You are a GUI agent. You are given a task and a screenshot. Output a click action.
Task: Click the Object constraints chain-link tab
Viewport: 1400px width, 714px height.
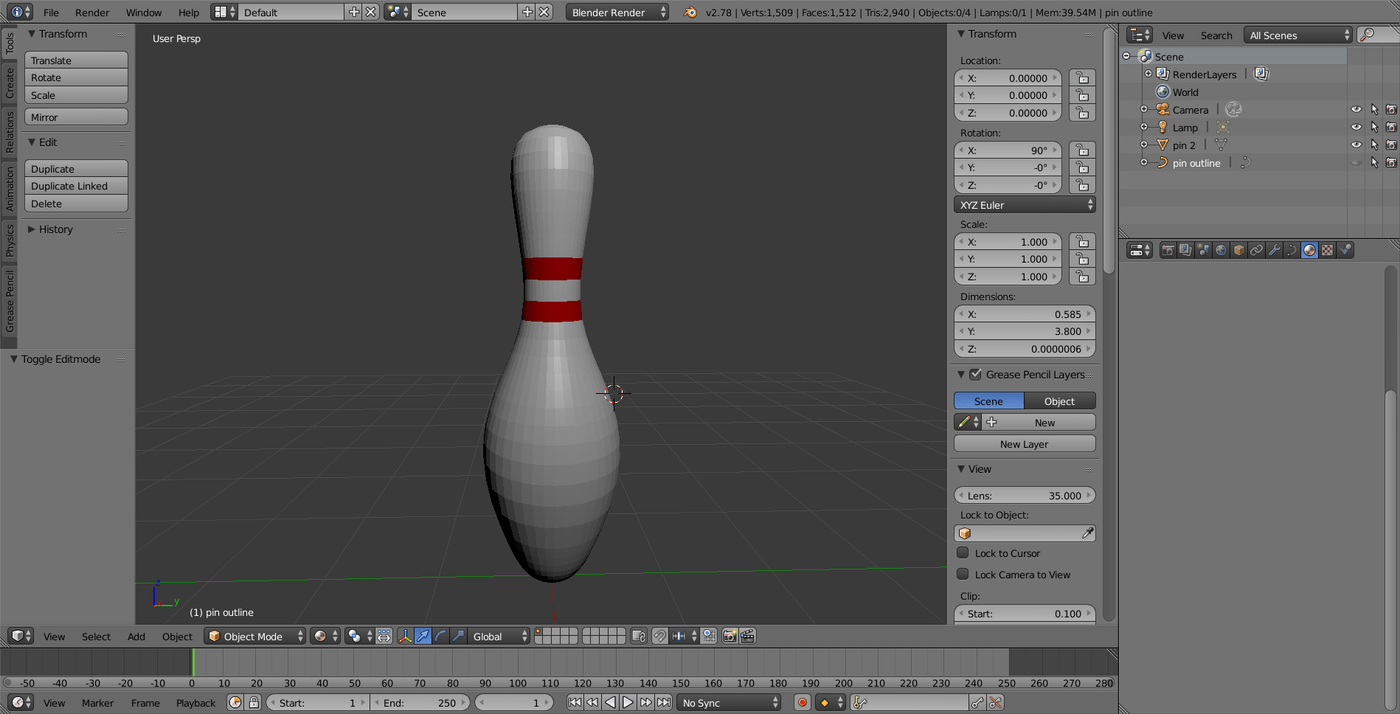click(x=1256, y=250)
